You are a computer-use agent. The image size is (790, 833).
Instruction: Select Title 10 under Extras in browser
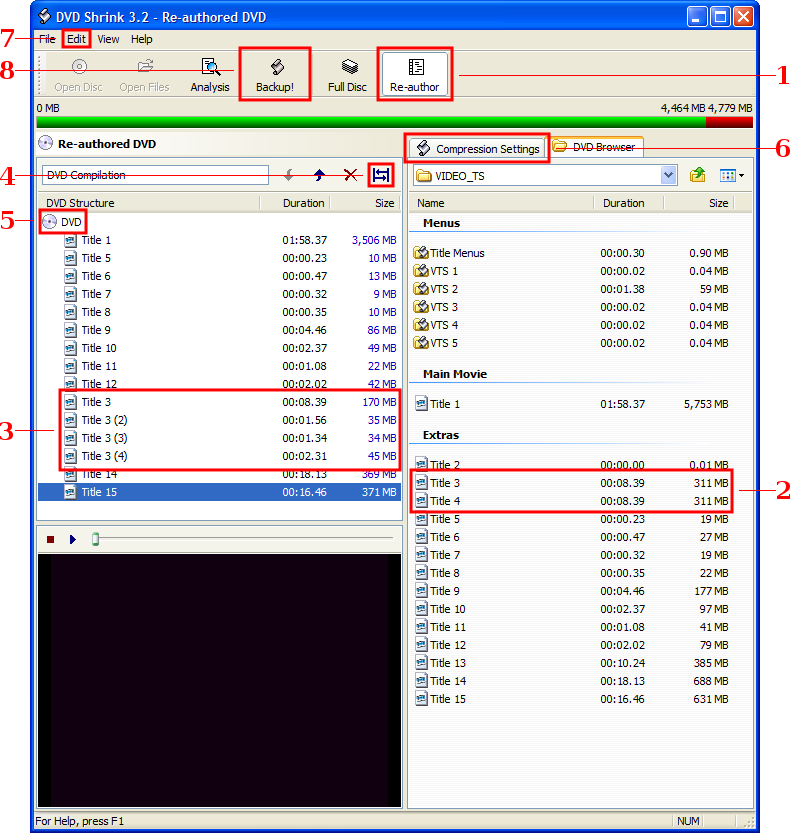pyautogui.click(x=441, y=609)
